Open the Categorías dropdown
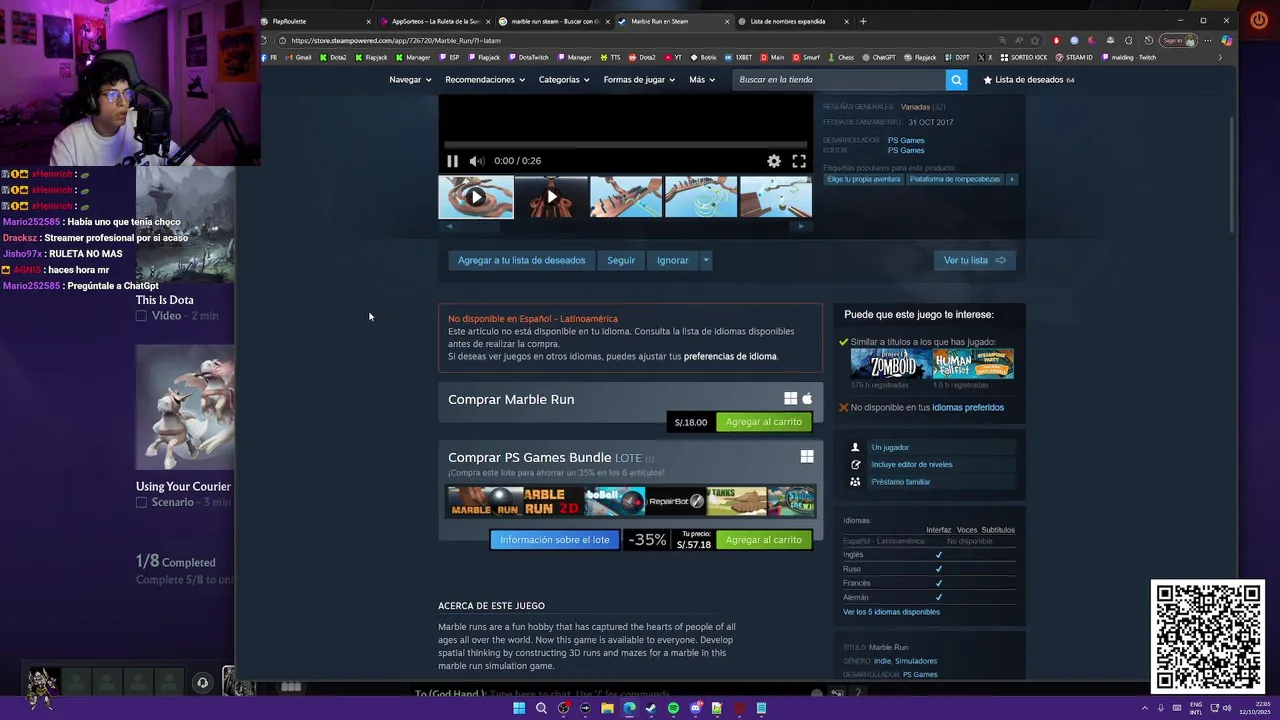Screen dimensions: 1280x720 click(x=564, y=80)
